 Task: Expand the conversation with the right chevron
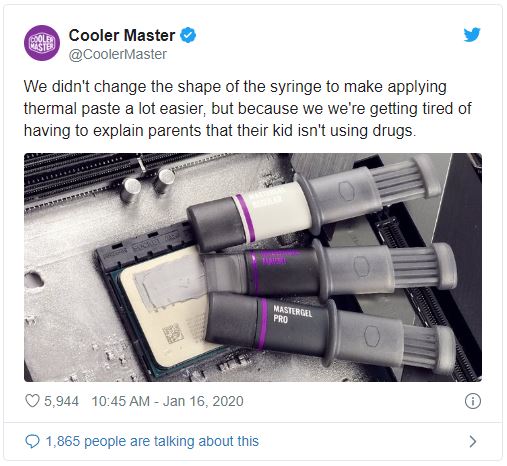pos(473,442)
